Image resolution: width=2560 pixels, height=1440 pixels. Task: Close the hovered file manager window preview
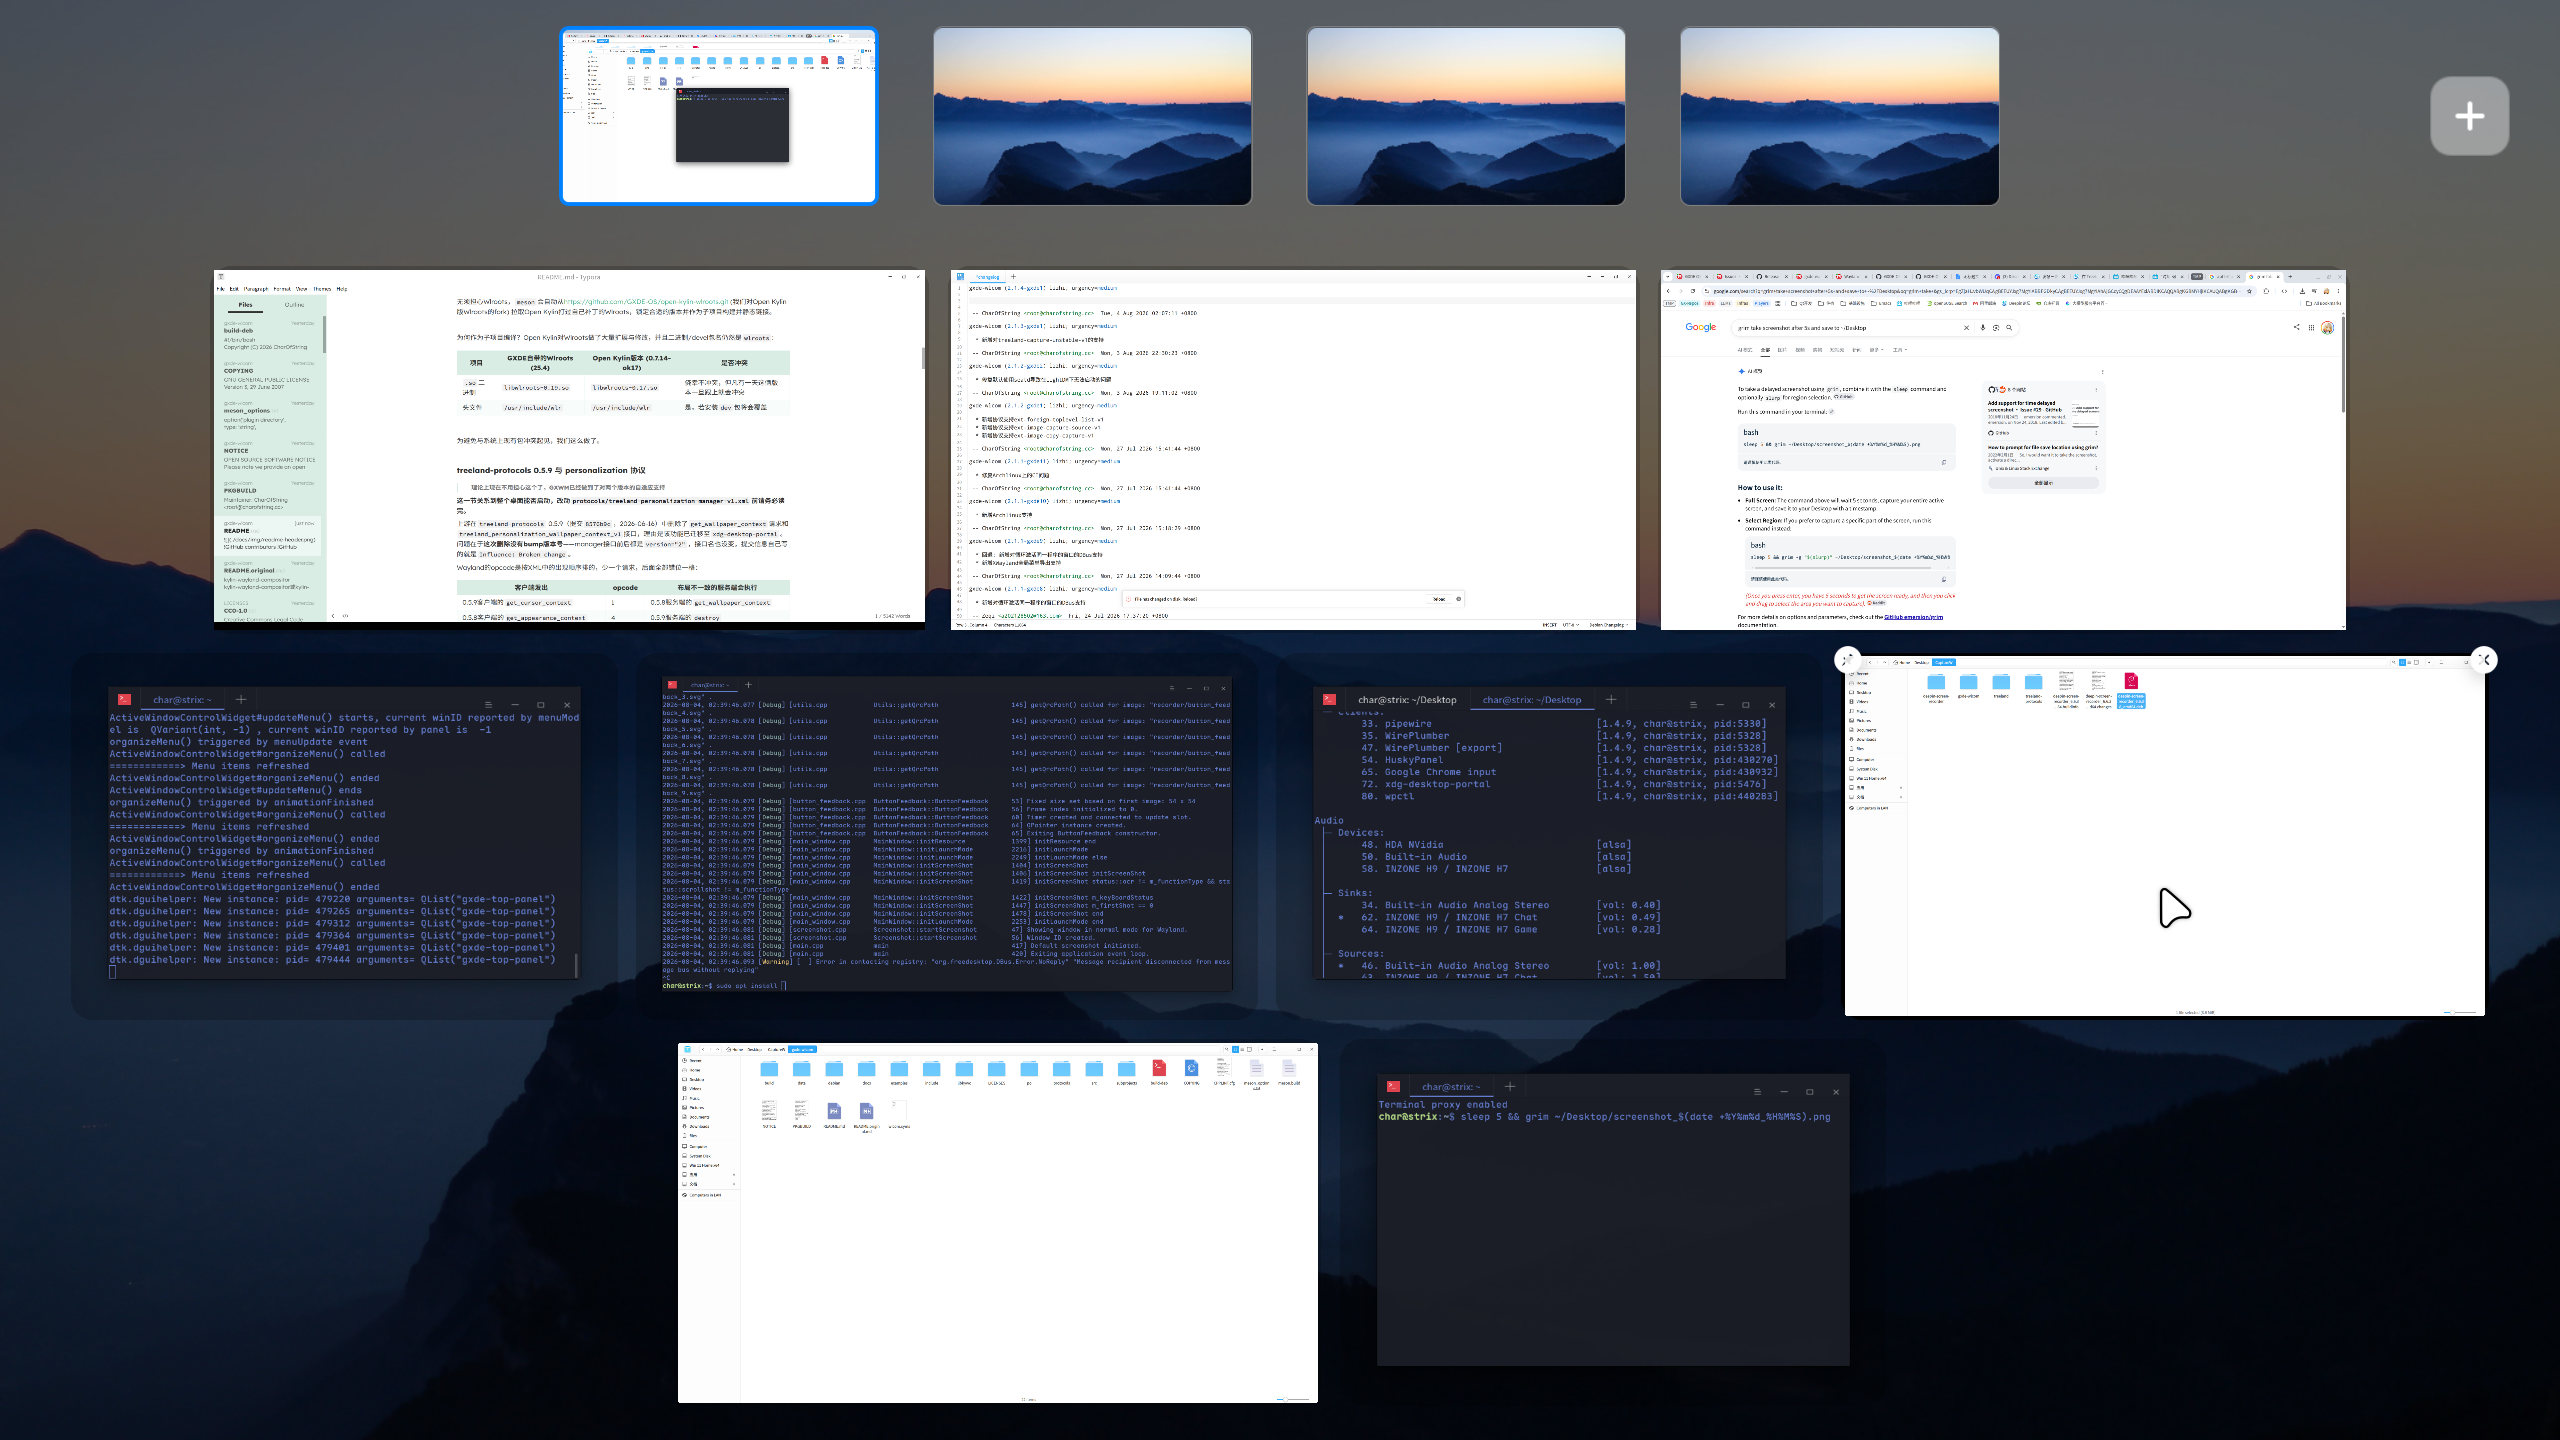pyautogui.click(x=2484, y=659)
